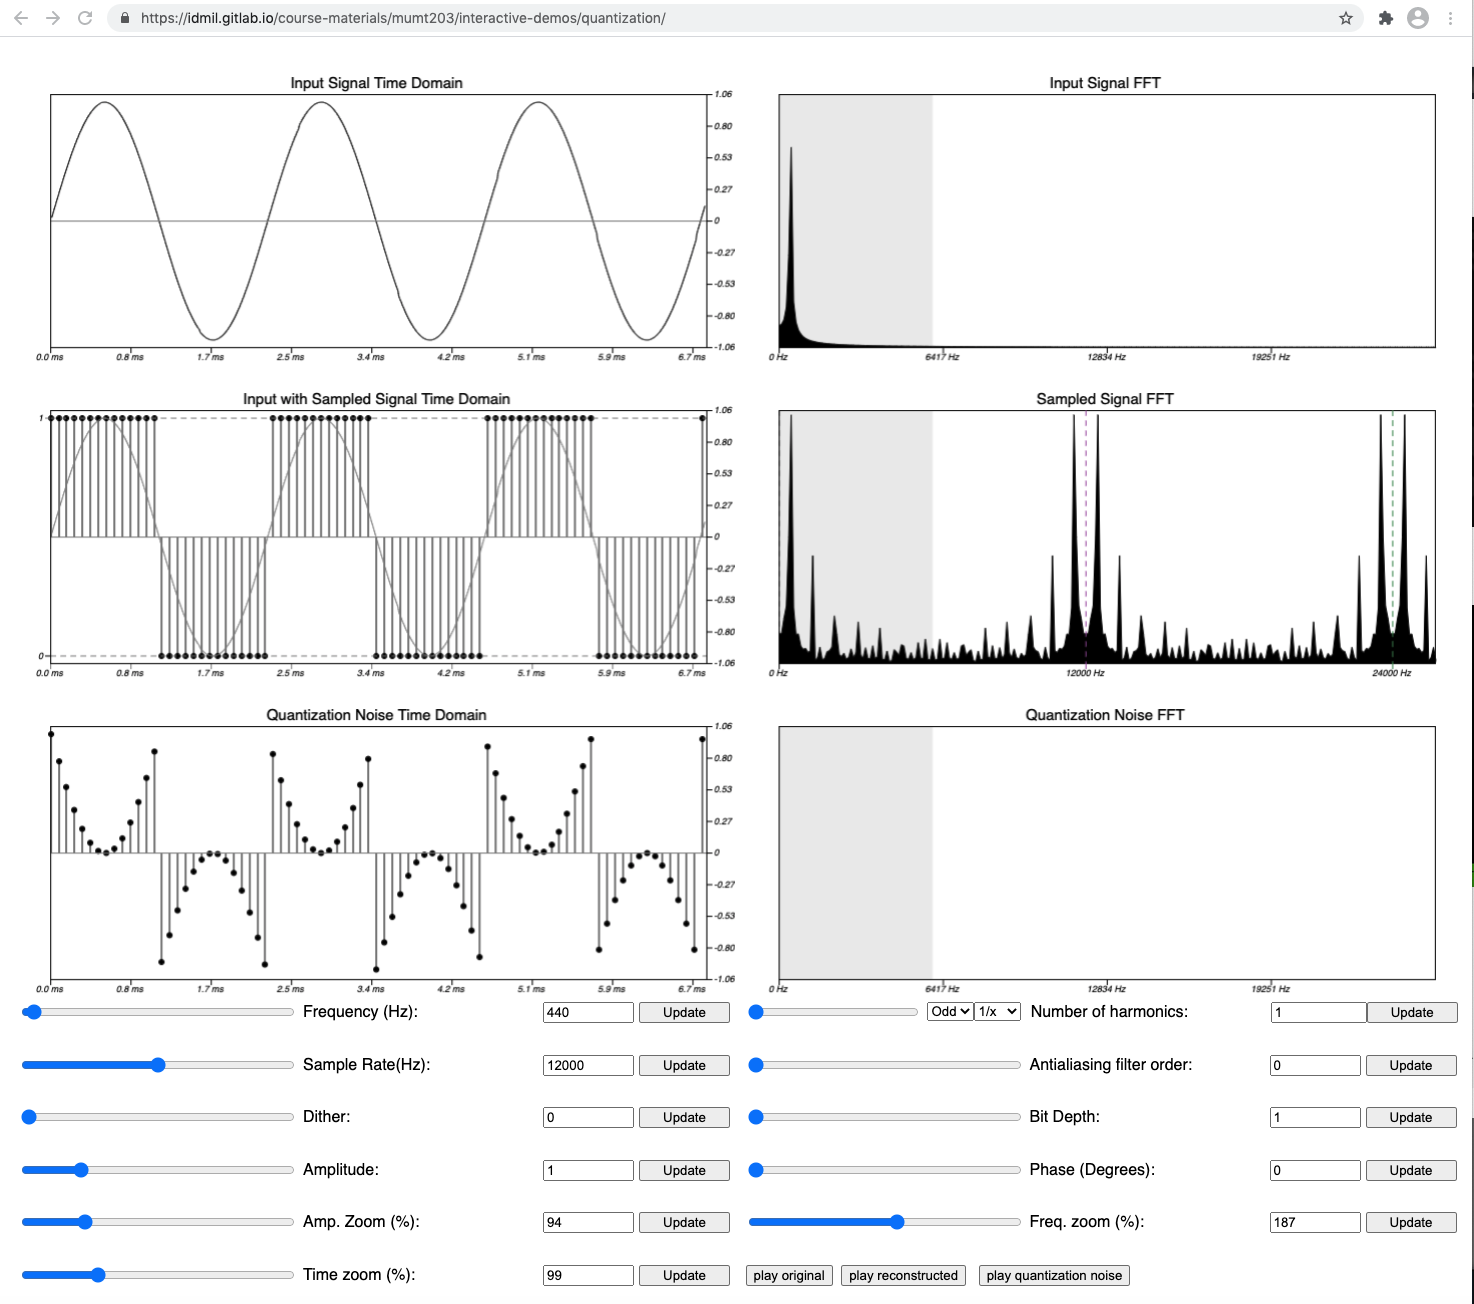Click the Antialiasing filter order slider
The width and height of the screenshot is (1474, 1304).
[885, 1065]
